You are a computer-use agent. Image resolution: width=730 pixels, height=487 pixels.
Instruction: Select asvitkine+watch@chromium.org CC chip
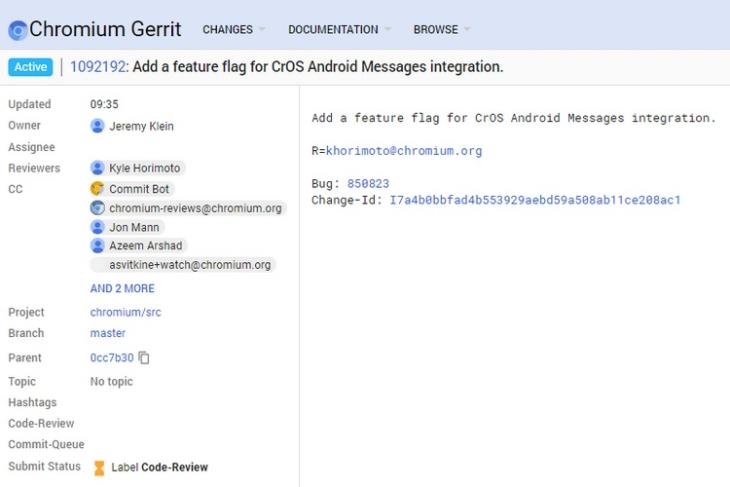[x=183, y=264]
